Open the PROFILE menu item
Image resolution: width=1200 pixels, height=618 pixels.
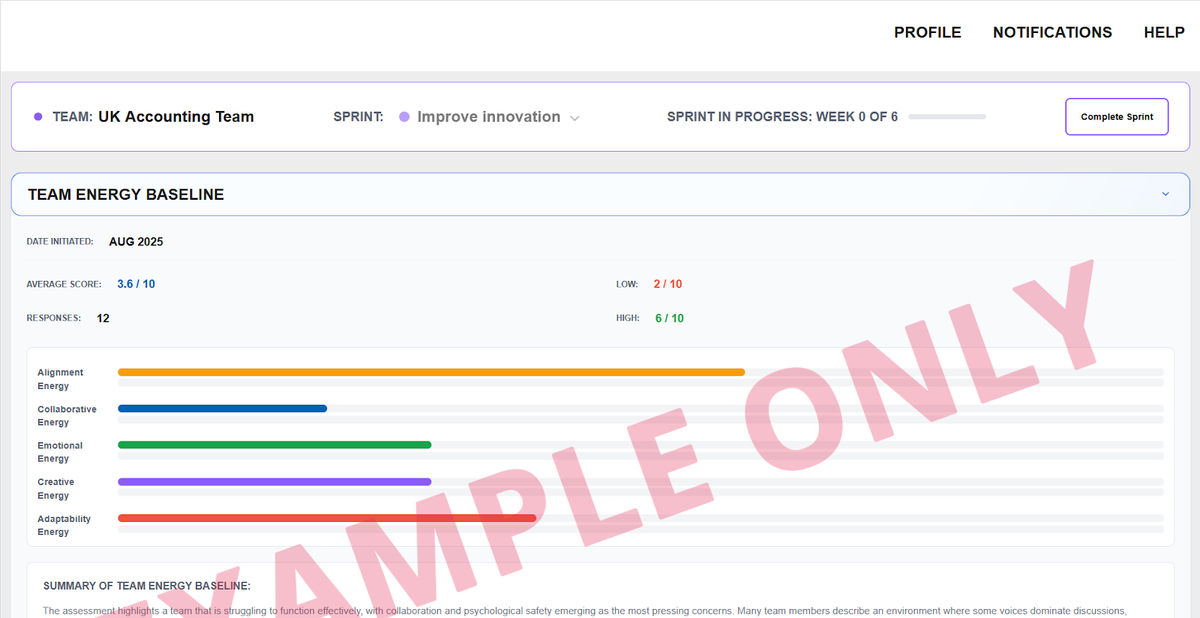coord(927,32)
